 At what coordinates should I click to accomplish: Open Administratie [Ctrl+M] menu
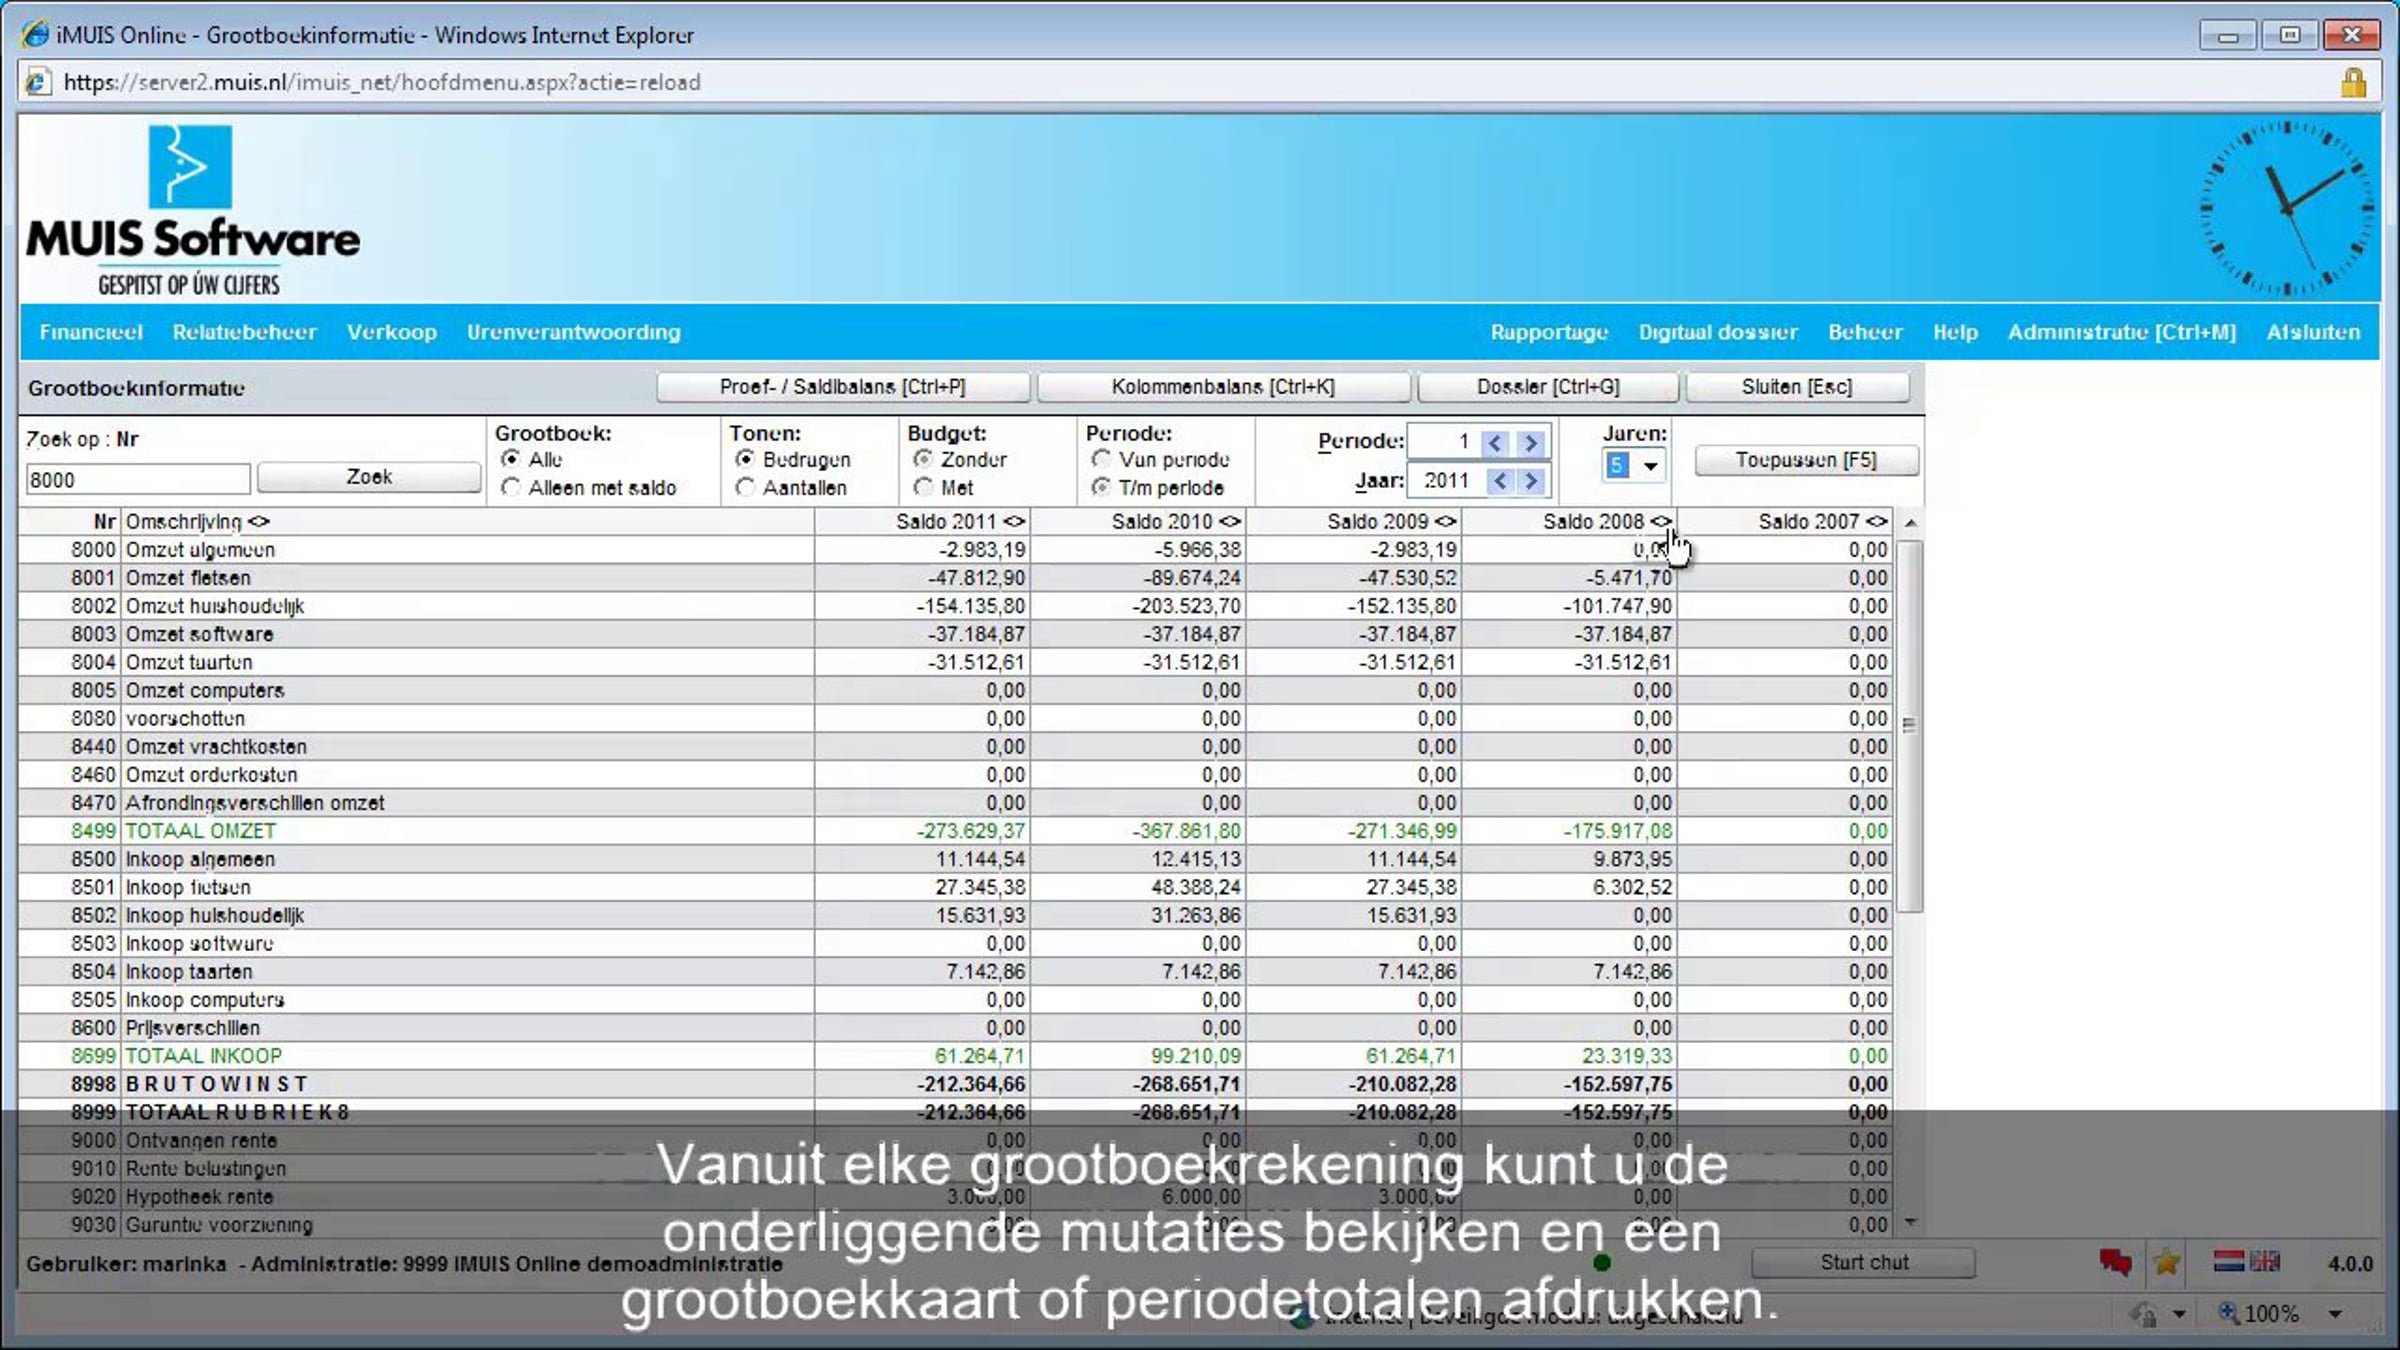click(2122, 332)
